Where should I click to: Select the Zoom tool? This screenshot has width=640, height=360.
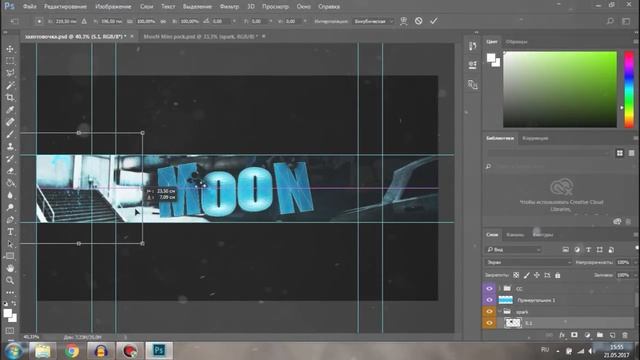[x=10, y=280]
